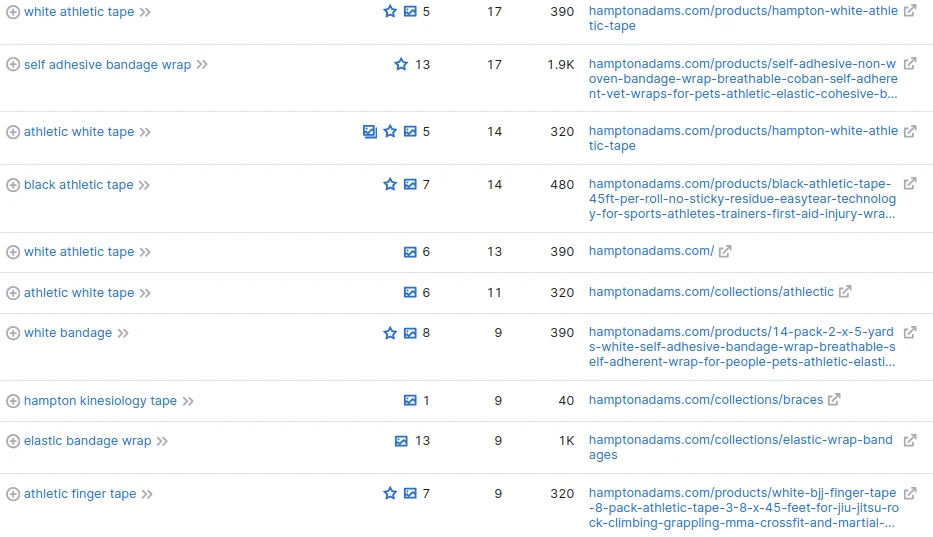Open the external link icon beside elastic-wrap-bandages URL
The height and width of the screenshot is (537, 933).
click(910, 441)
